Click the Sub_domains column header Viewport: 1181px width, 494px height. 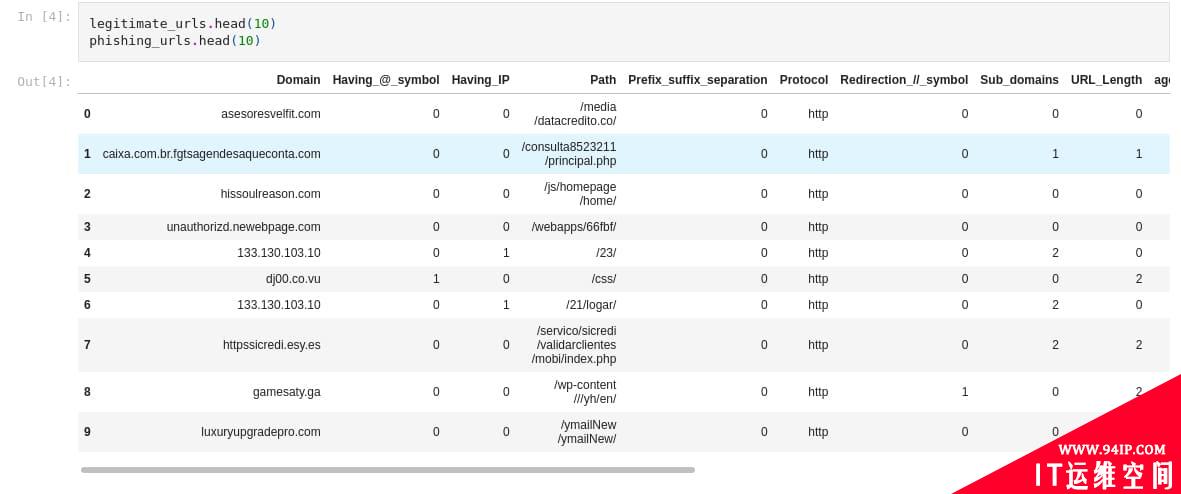pos(1019,80)
